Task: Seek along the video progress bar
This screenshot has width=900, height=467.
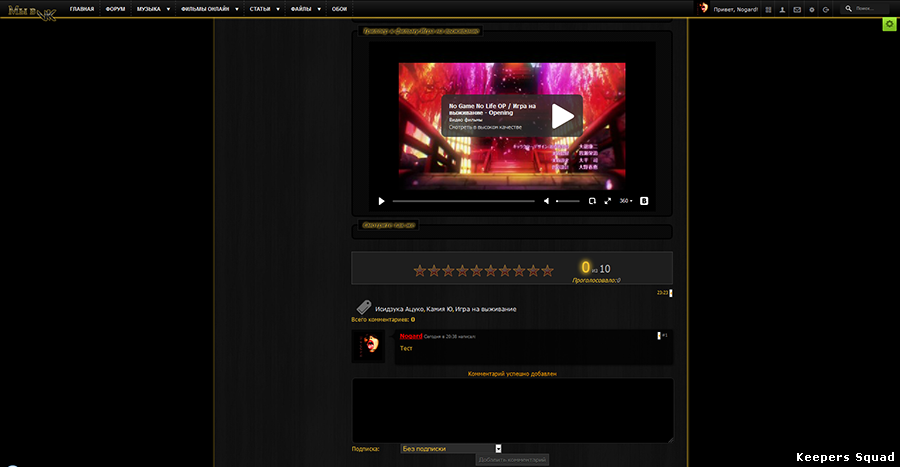Action: click(463, 201)
